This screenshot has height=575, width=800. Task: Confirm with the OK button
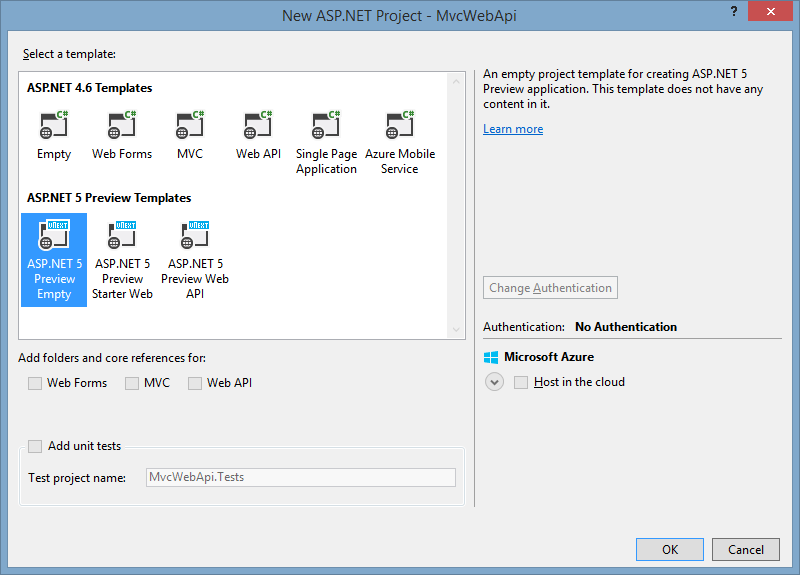(669, 549)
